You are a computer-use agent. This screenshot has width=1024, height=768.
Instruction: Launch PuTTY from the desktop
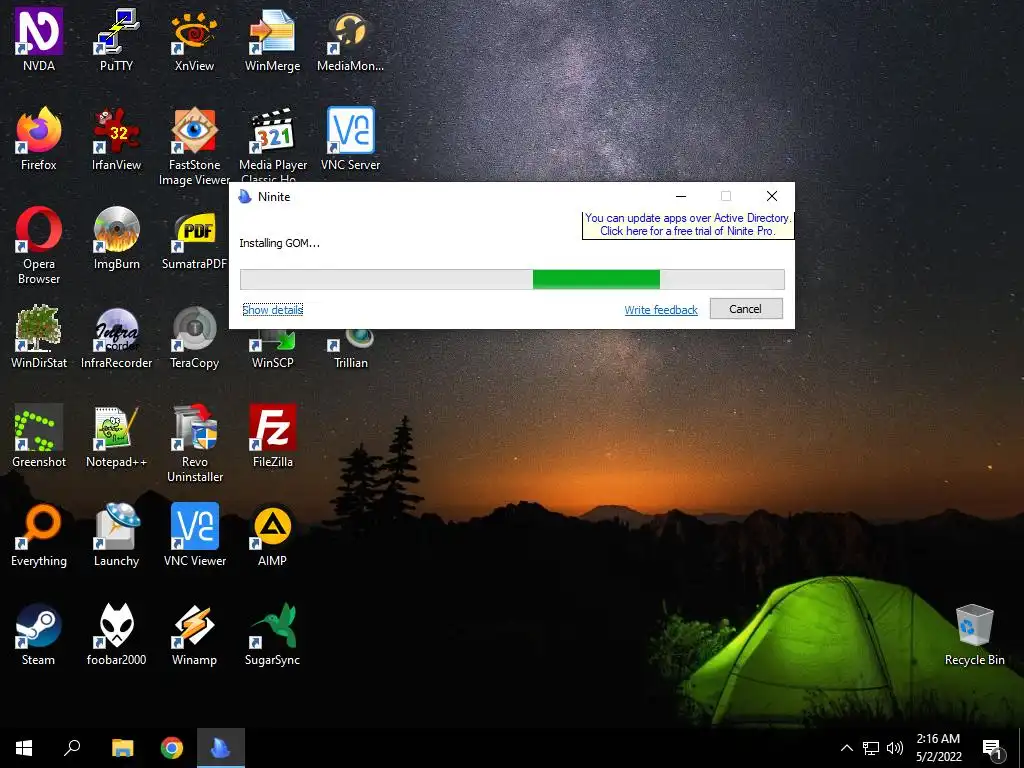point(116,39)
